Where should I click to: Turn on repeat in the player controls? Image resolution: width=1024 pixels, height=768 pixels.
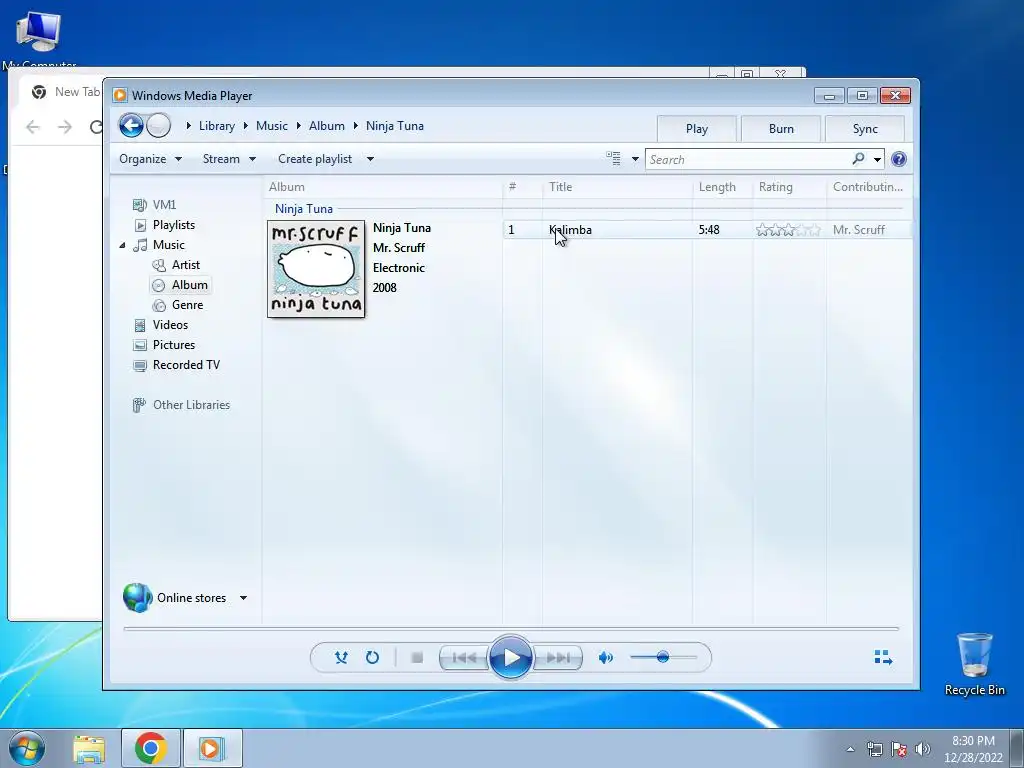pyautogui.click(x=372, y=657)
